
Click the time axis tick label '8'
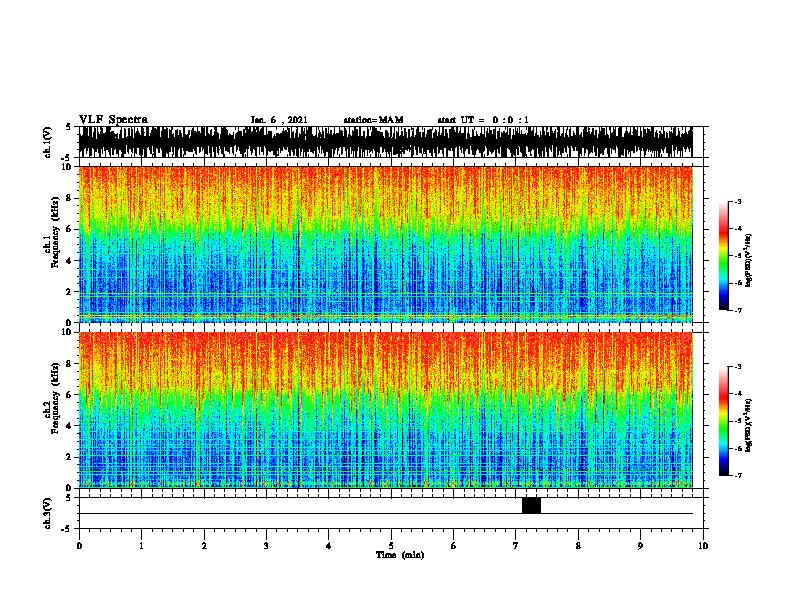578,545
